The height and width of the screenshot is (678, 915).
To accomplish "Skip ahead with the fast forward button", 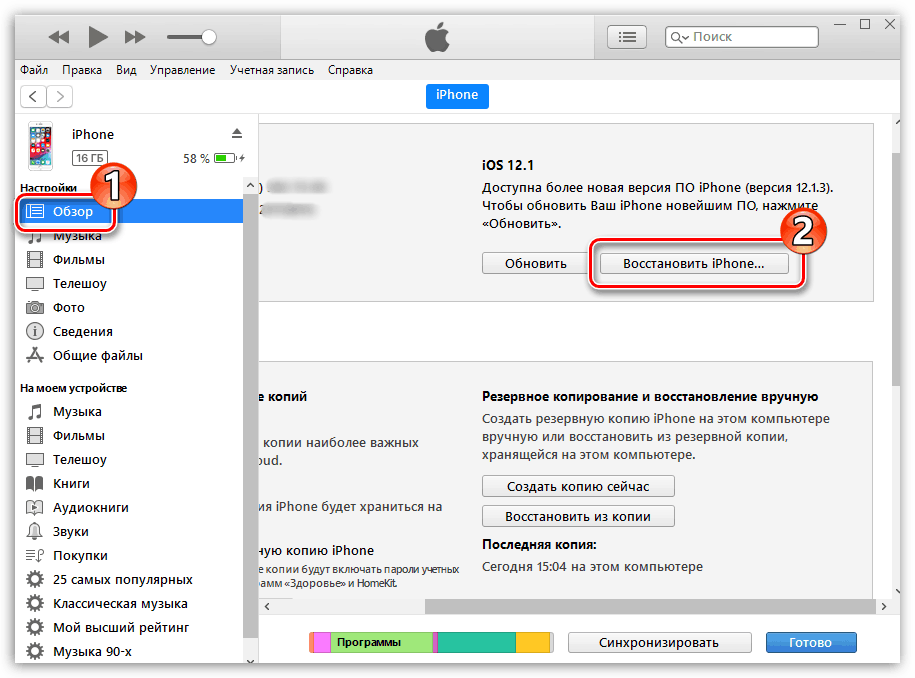I will click(x=135, y=37).
